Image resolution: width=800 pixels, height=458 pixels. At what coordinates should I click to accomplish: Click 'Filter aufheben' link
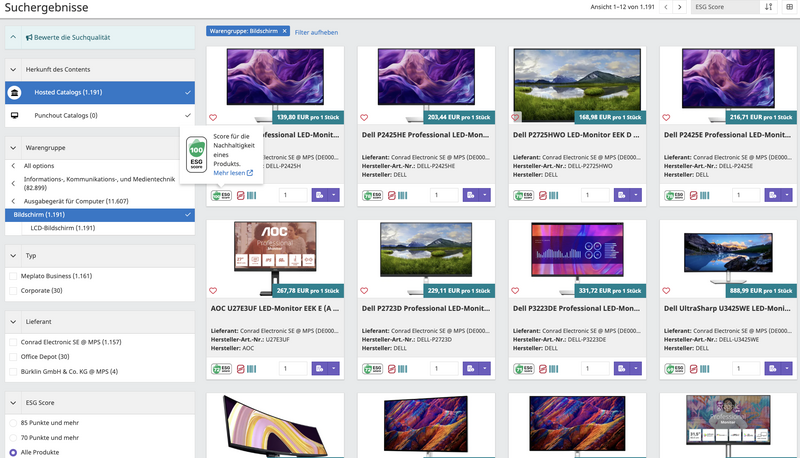[315, 32]
